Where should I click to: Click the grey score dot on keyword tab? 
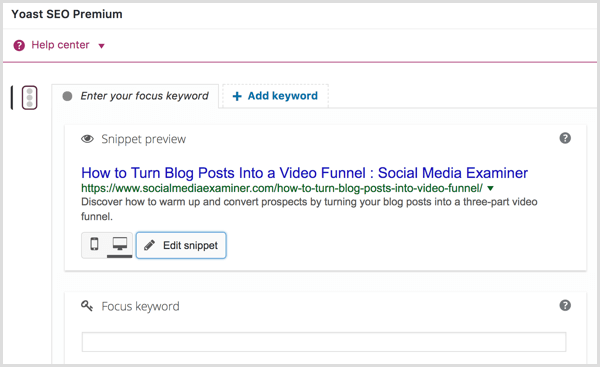point(67,96)
